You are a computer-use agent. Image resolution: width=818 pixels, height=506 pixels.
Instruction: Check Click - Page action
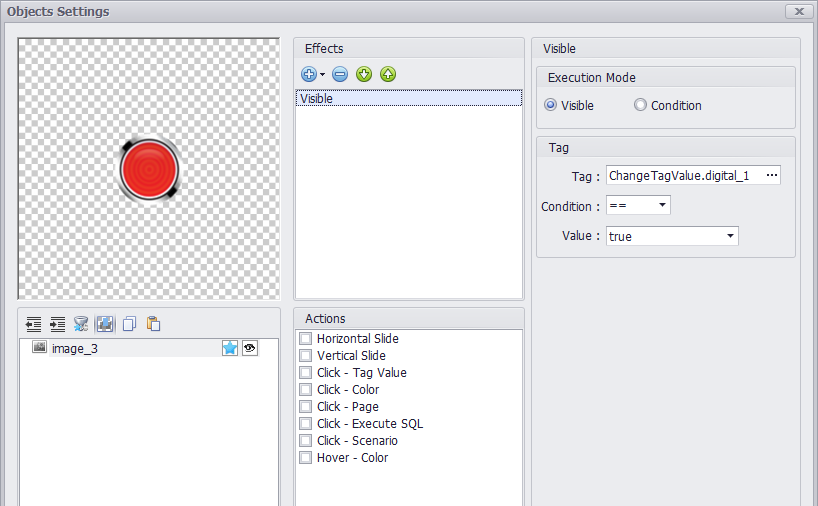306,406
